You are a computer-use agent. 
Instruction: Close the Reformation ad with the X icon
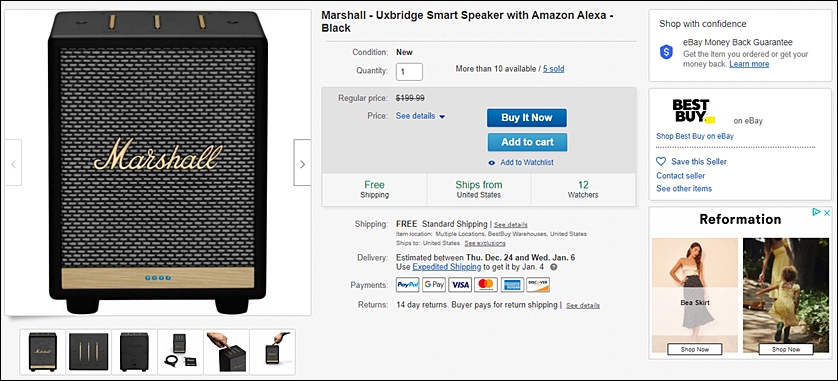click(826, 212)
